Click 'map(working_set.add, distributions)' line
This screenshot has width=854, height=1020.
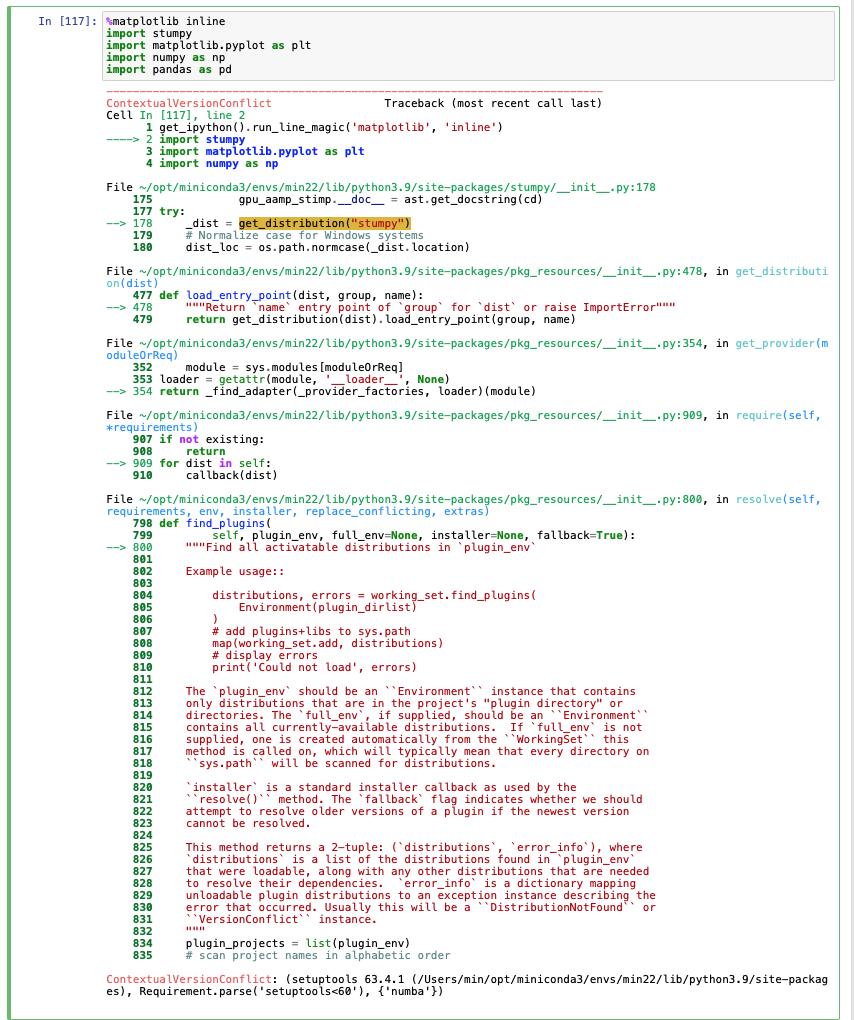(327, 644)
